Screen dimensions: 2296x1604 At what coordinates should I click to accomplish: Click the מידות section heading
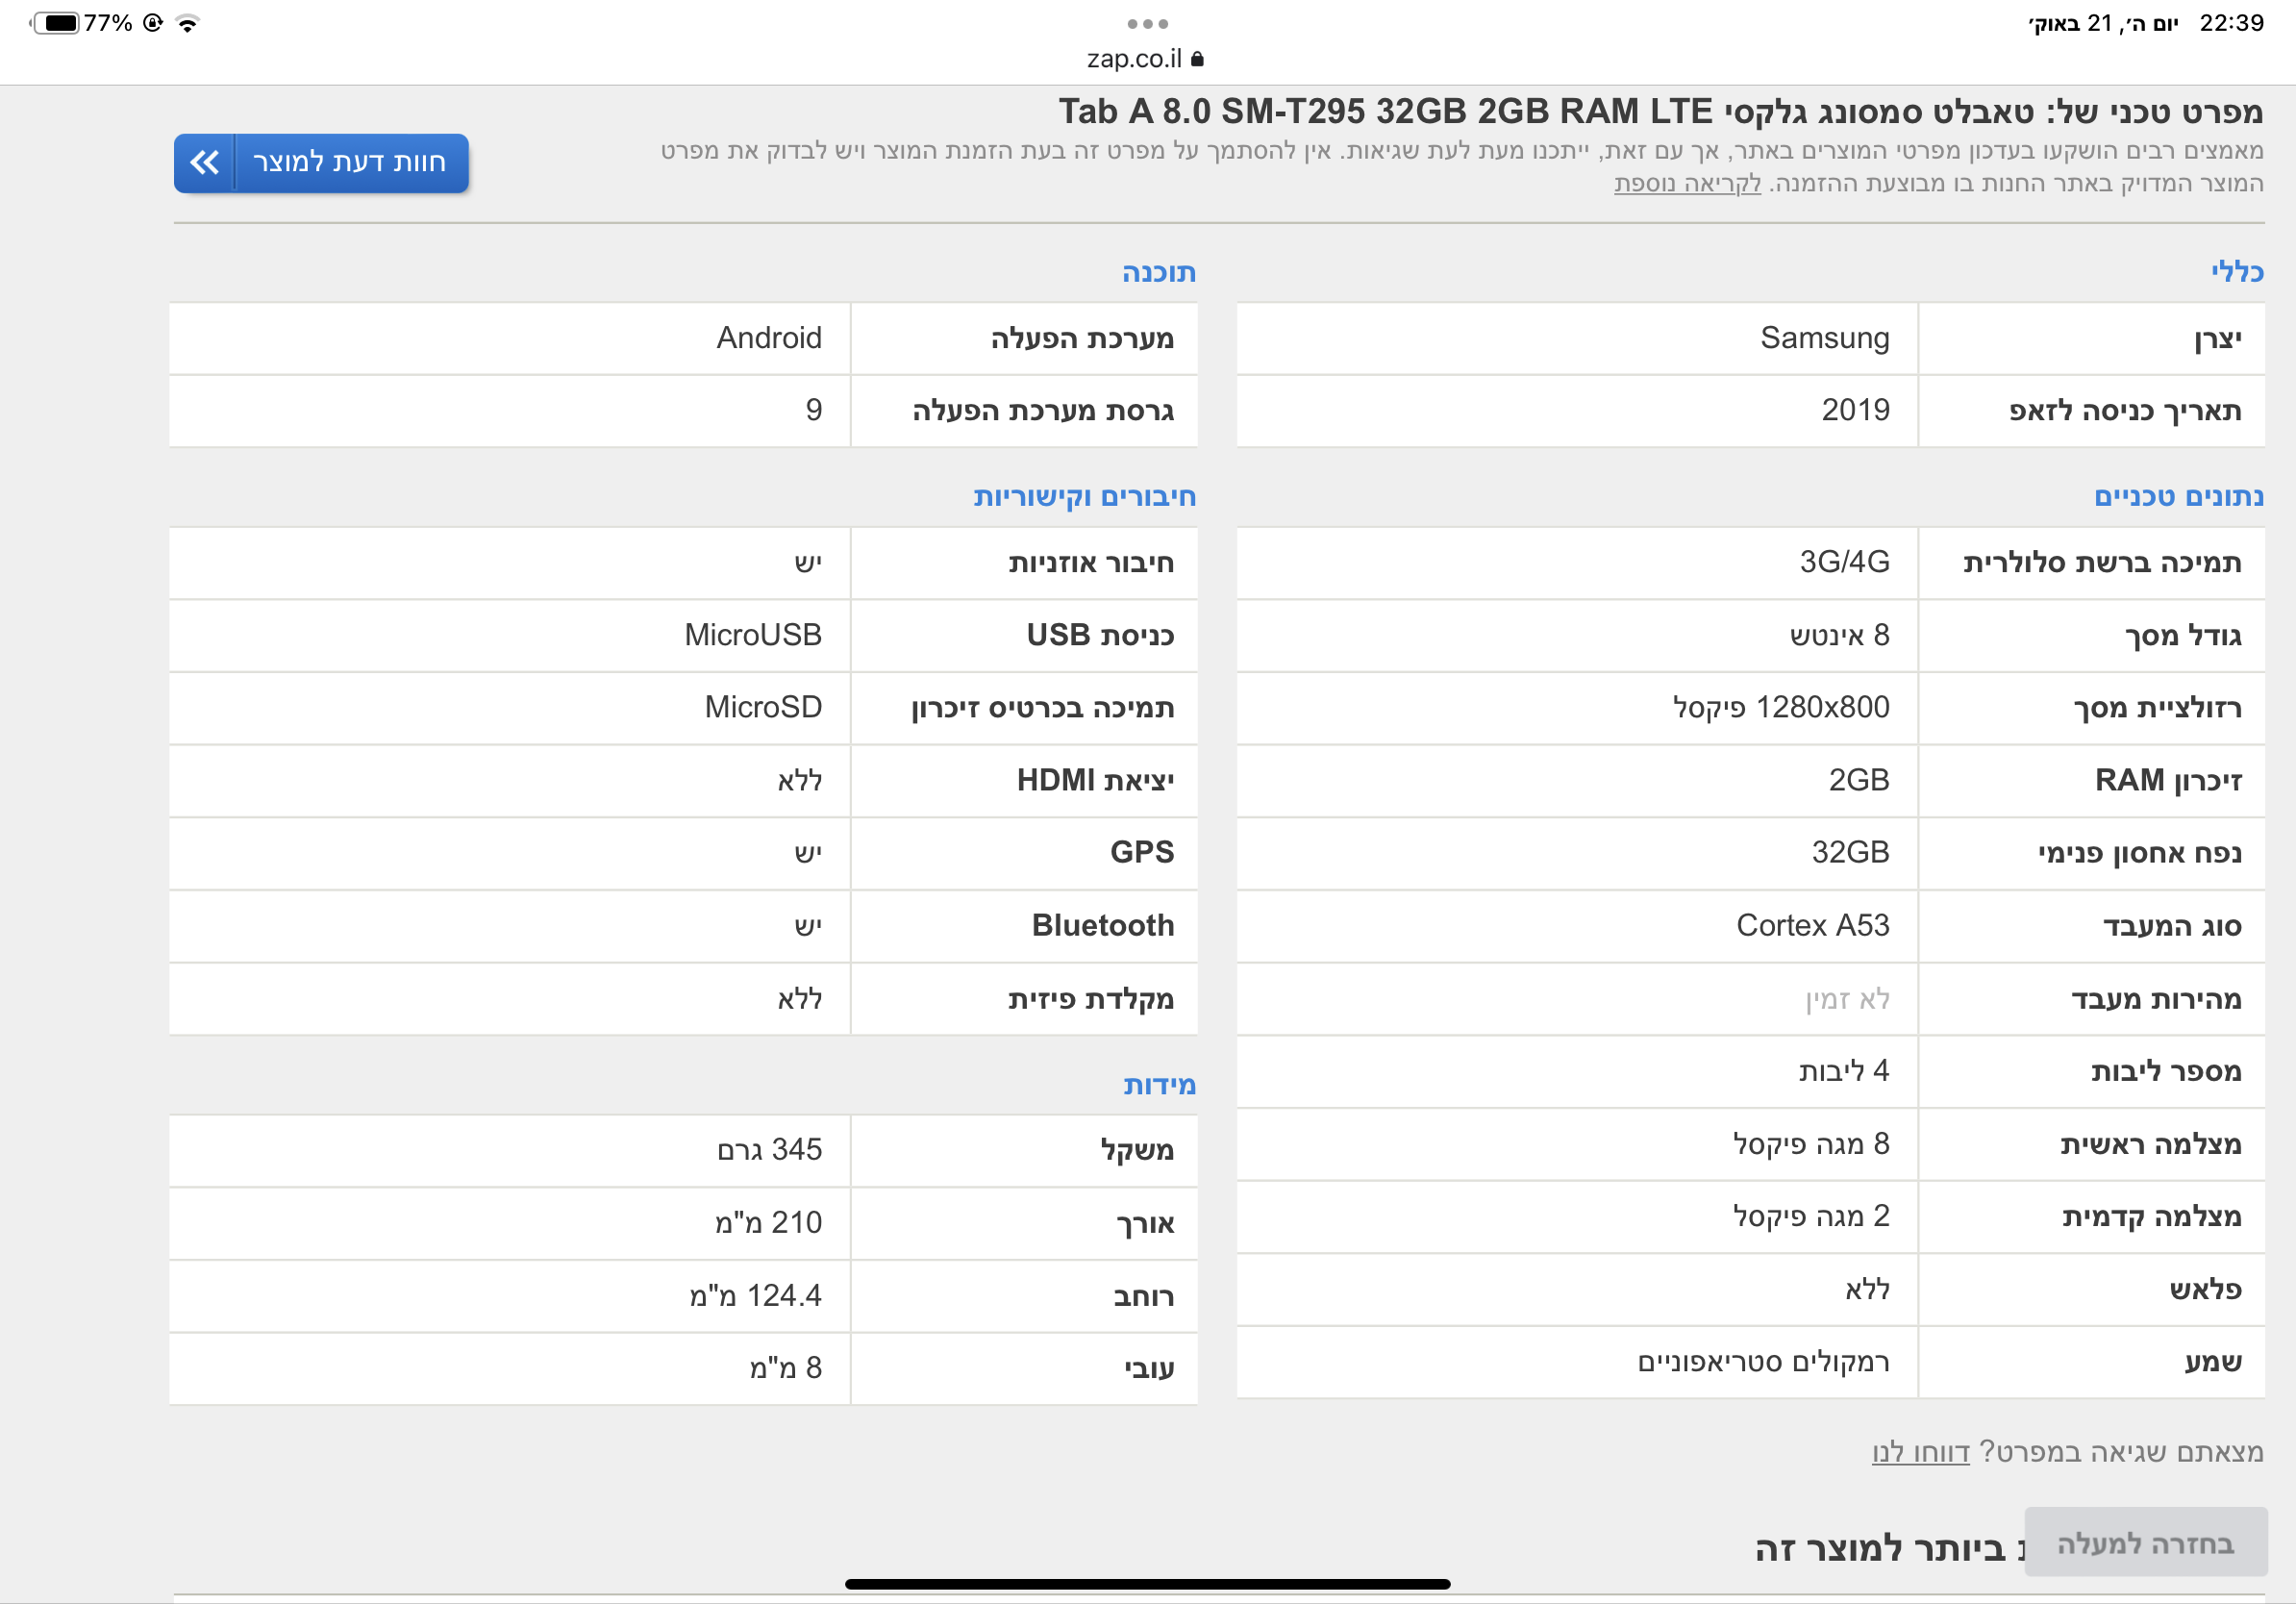(x=1158, y=1084)
